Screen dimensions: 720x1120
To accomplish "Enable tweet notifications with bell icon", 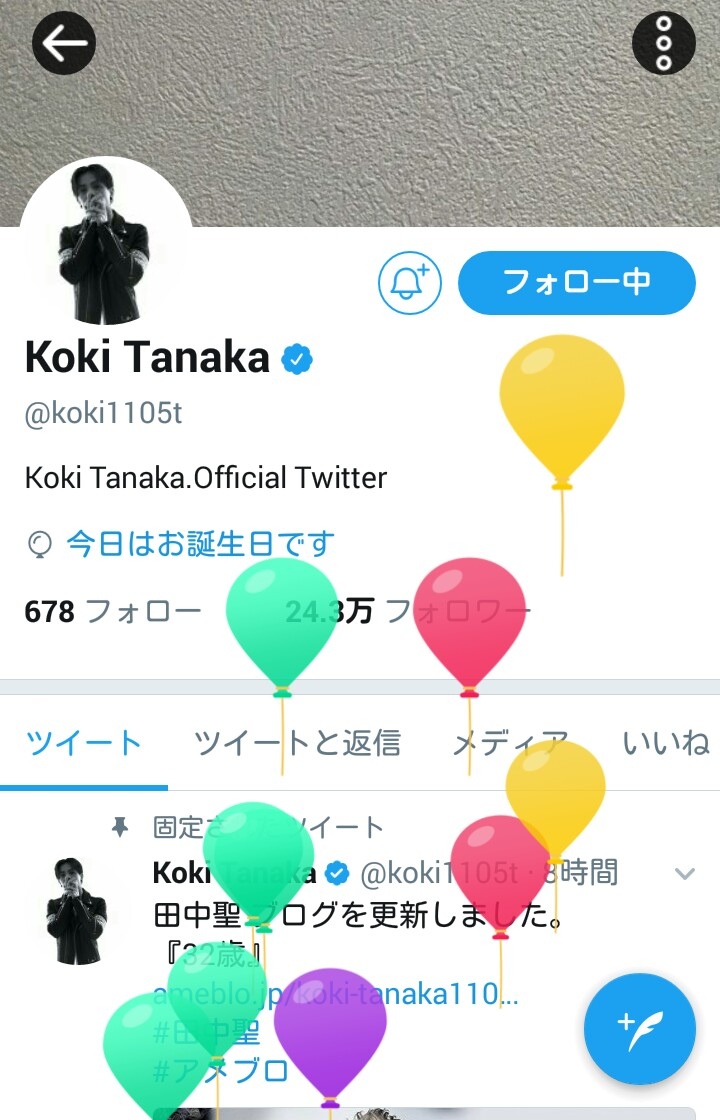I will [409, 283].
